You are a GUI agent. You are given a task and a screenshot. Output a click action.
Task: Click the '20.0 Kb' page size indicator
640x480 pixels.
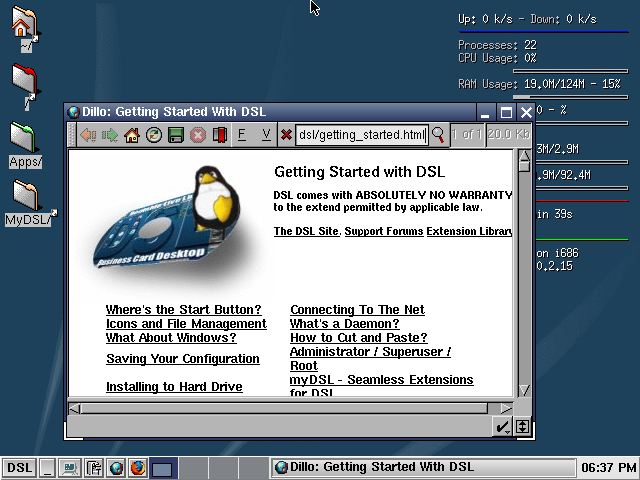(509, 134)
